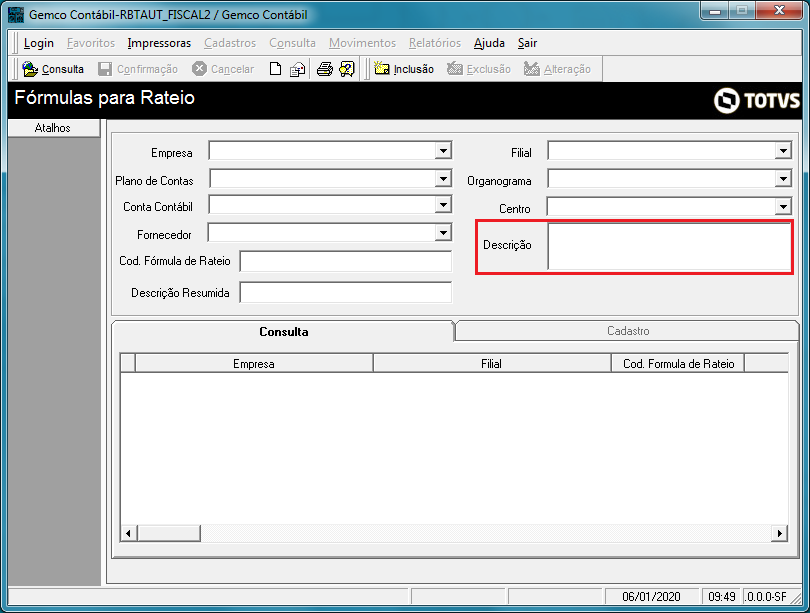Open the Movimentos menu

[x=362, y=43]
